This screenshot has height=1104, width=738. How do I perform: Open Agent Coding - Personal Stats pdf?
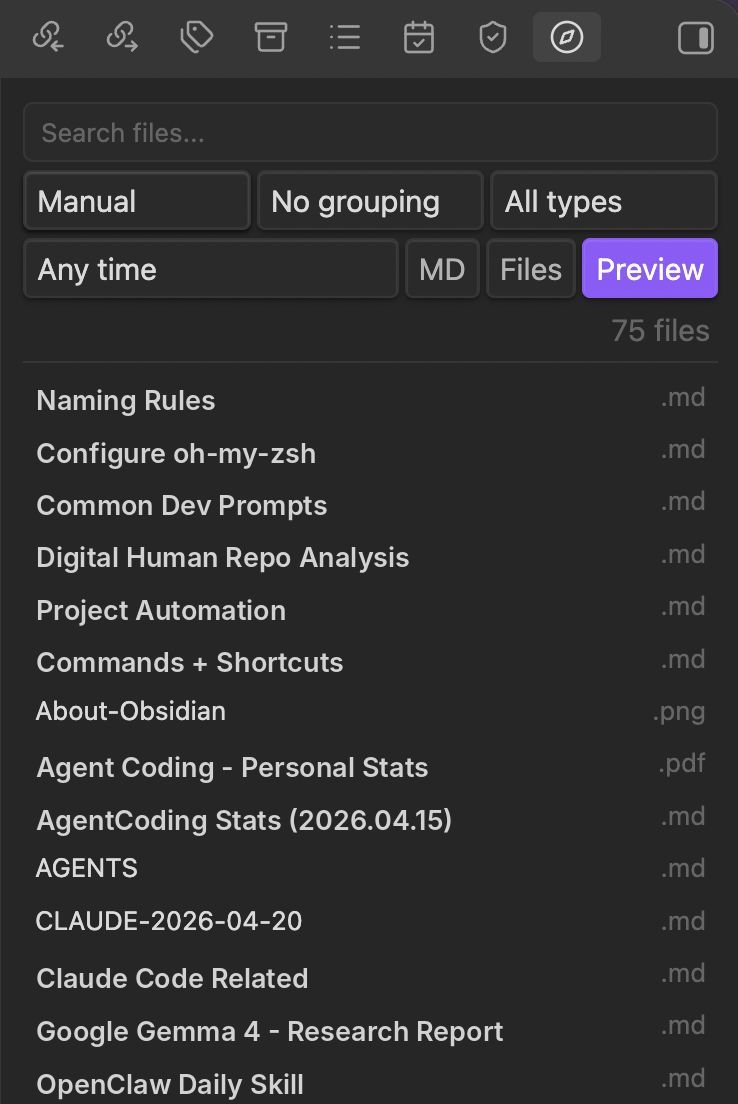pyautogui.click(x=370, y=767)
